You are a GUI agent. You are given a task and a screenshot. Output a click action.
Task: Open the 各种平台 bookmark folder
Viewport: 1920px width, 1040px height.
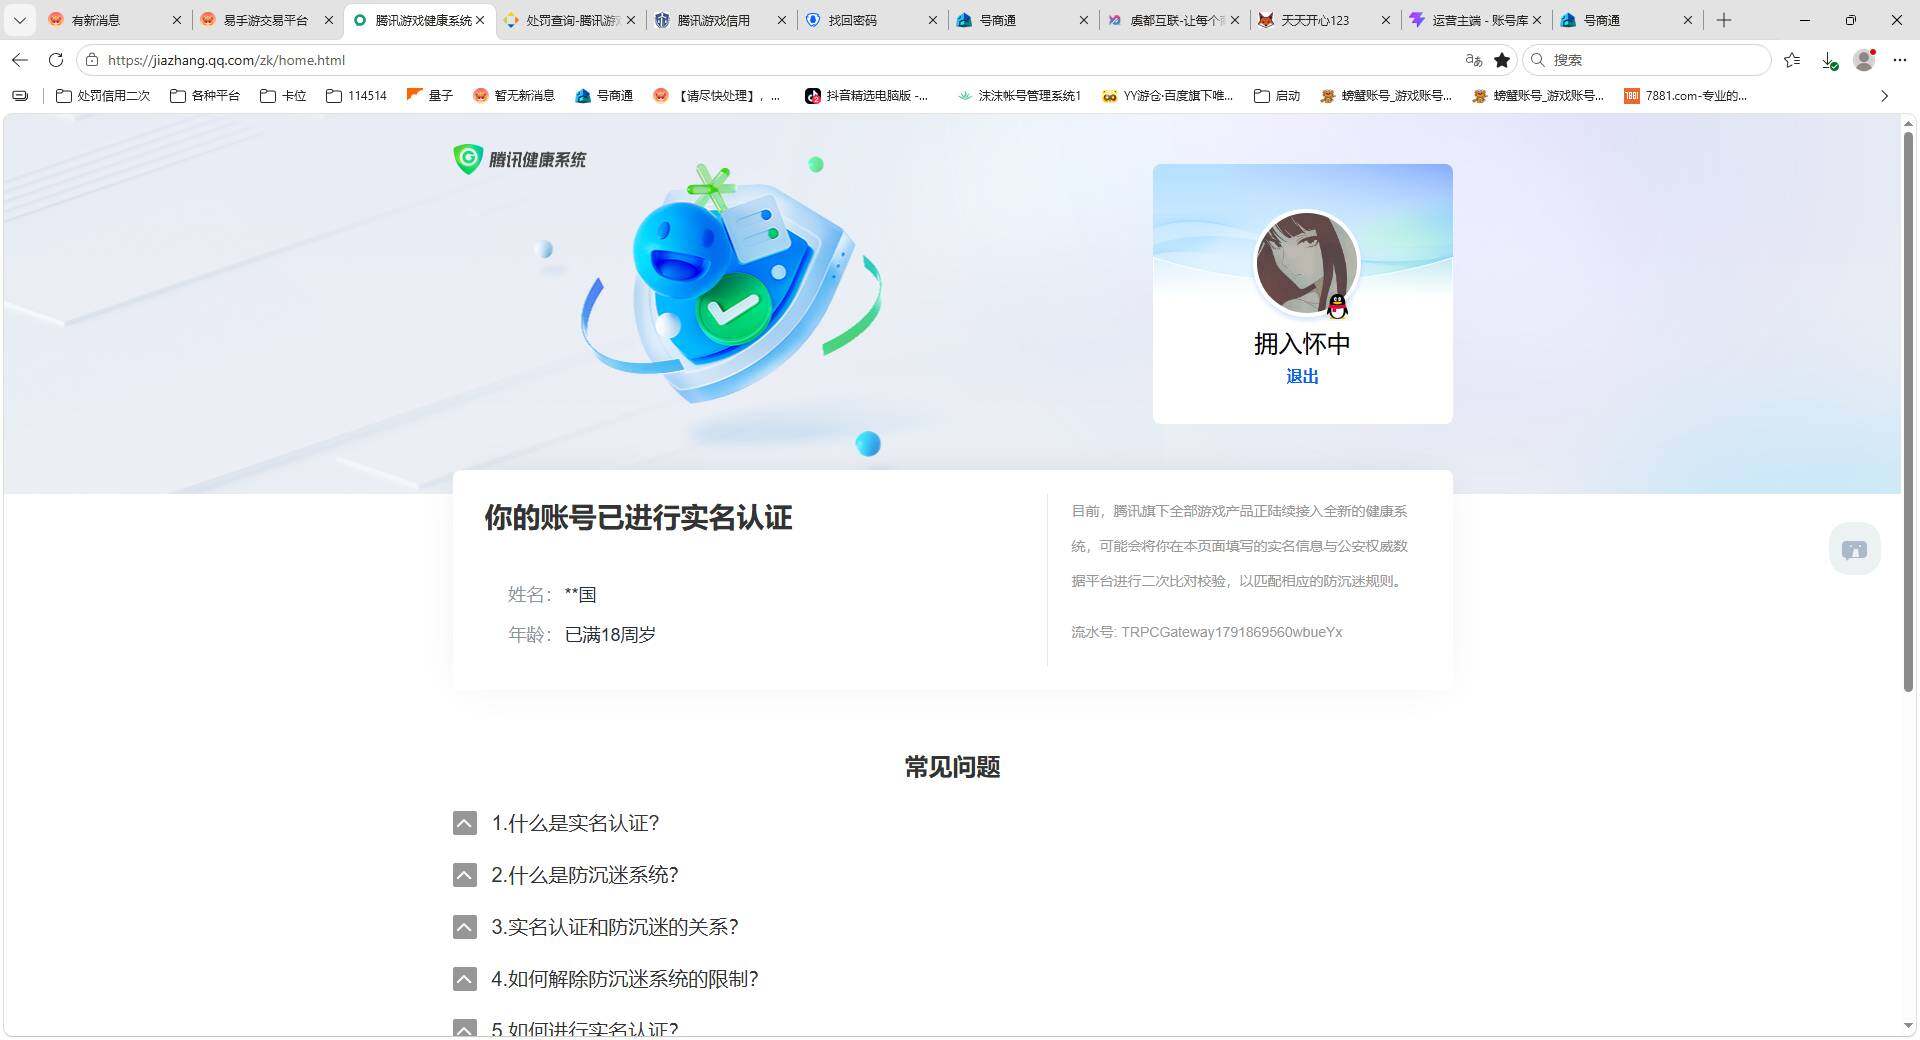click(x=205, y=96)
